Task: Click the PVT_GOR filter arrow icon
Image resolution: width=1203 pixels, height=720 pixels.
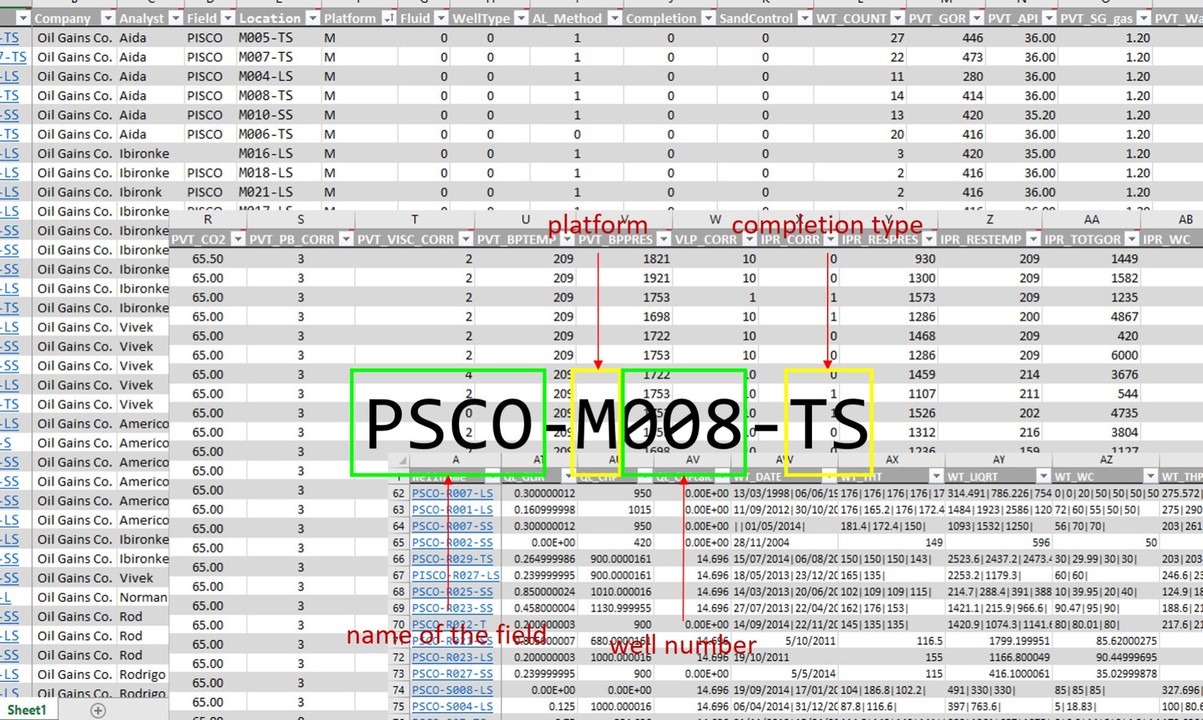Action: click(975, 19)
